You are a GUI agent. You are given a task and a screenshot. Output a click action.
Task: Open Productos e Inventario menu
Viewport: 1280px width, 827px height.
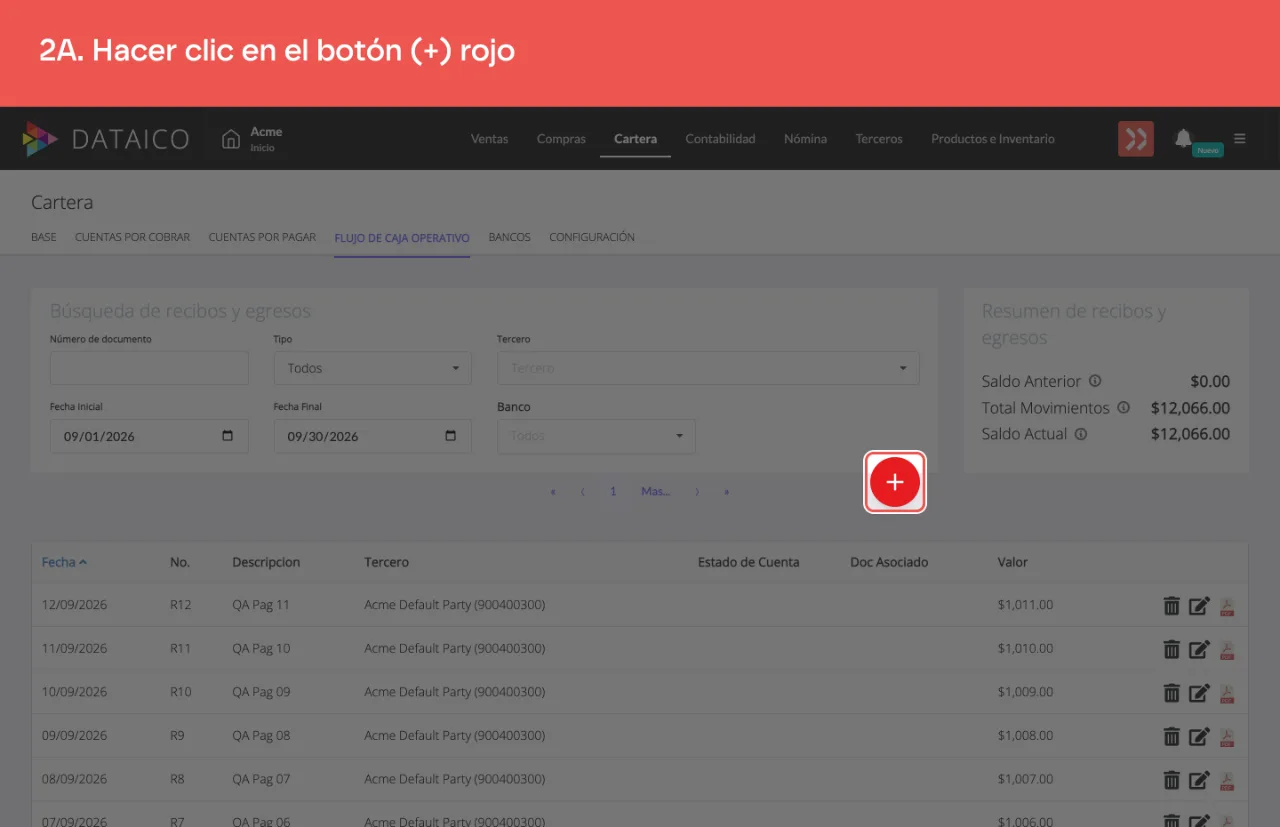[993, 139]
